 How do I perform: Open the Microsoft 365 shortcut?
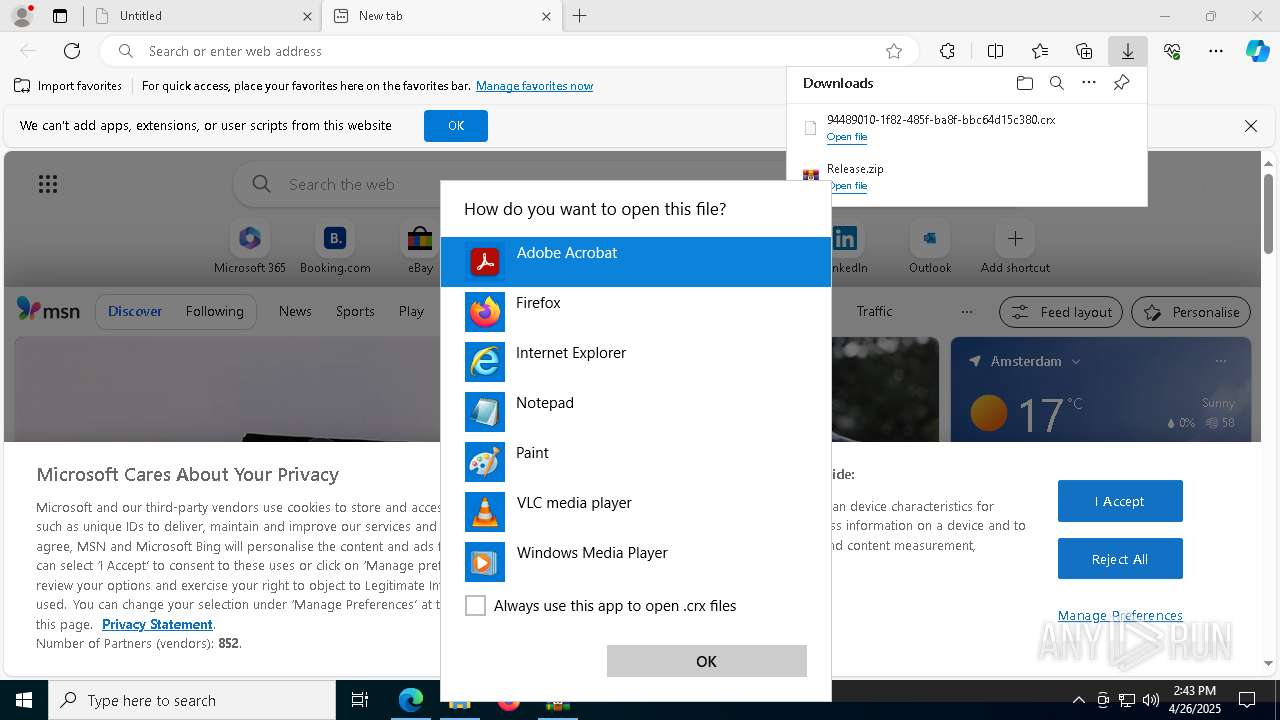250,247
